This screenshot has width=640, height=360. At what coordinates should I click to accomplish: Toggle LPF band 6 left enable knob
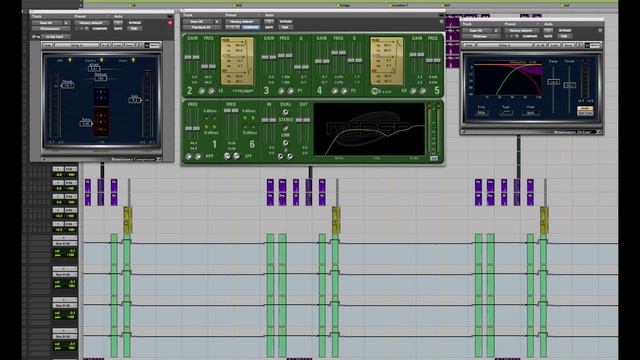pyautogui.click(x=227, y=156)
